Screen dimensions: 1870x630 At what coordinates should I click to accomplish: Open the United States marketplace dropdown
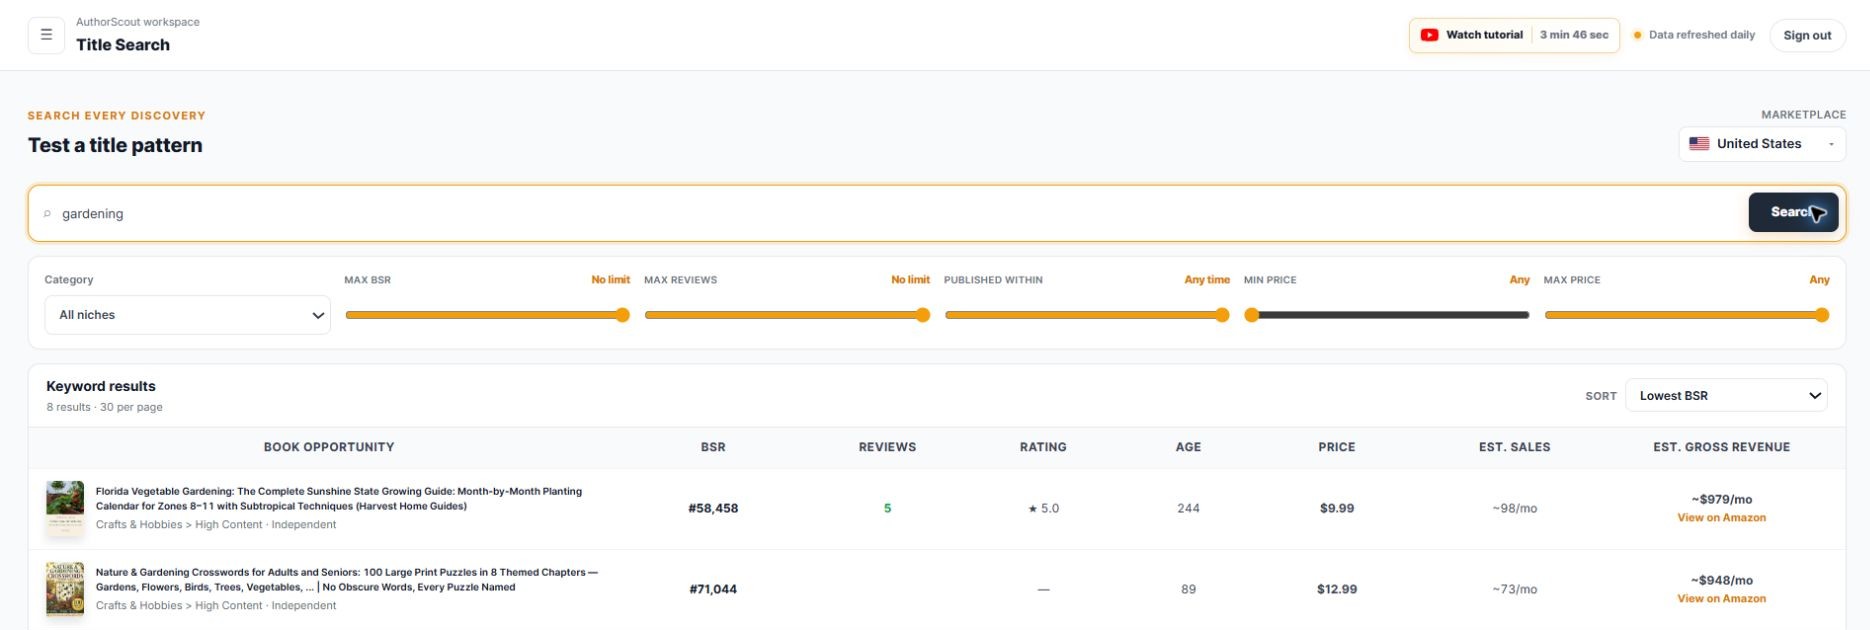point(1762,144)
